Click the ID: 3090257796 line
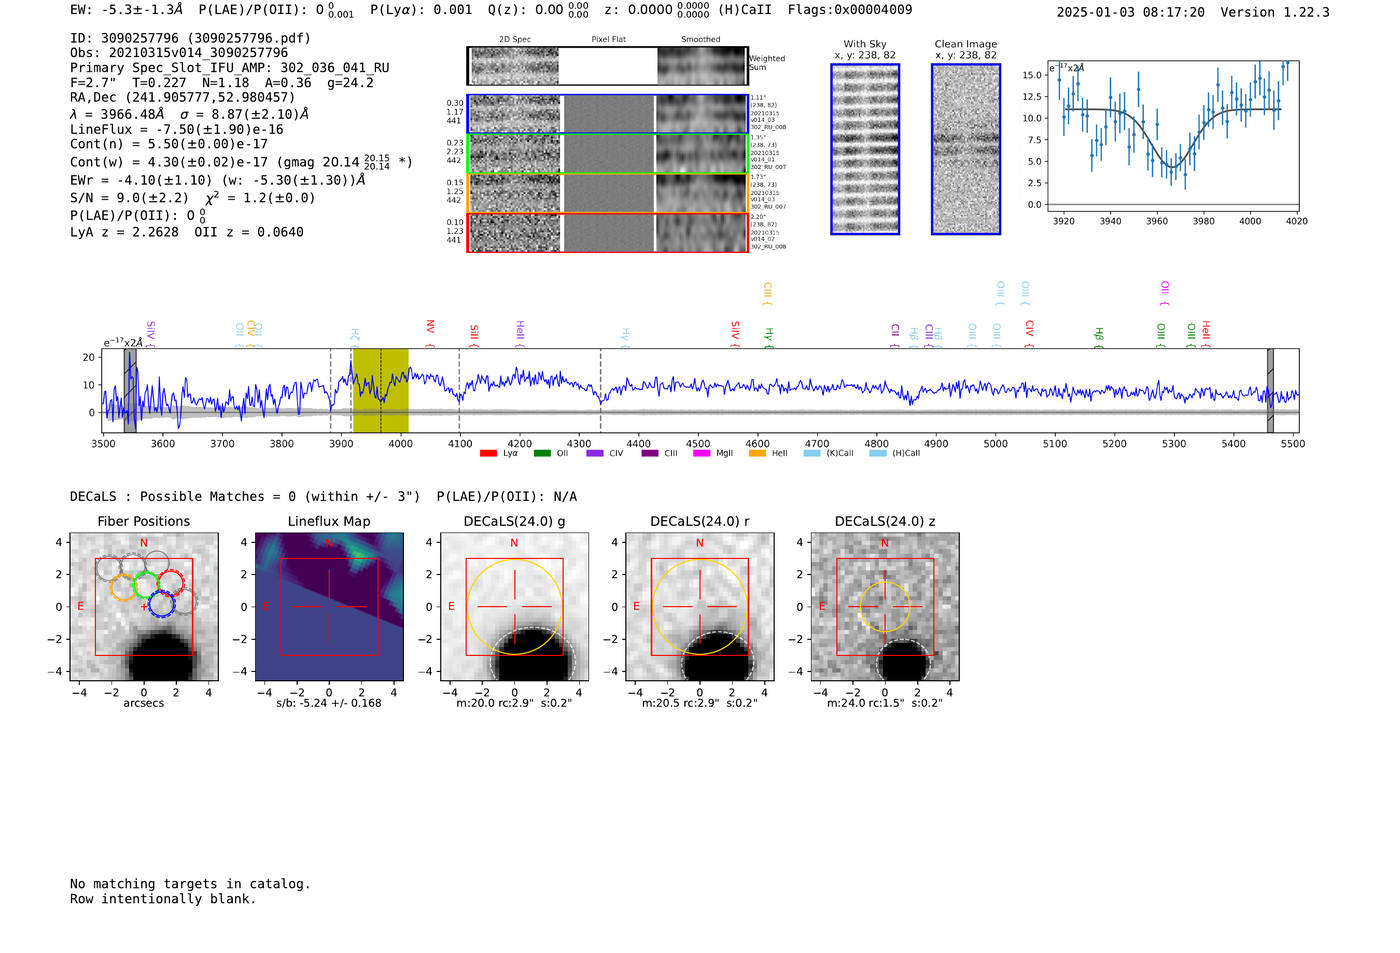 point(190,38)
